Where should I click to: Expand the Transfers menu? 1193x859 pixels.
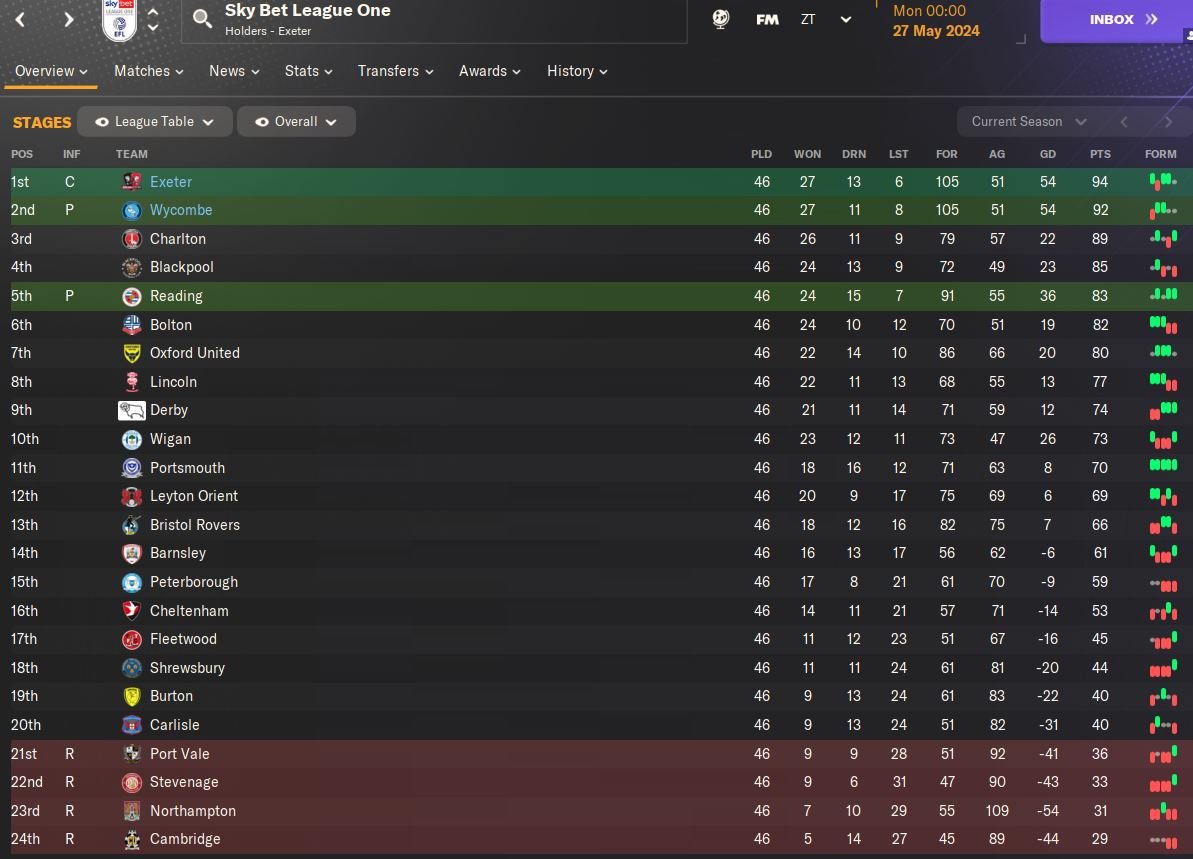395,71
